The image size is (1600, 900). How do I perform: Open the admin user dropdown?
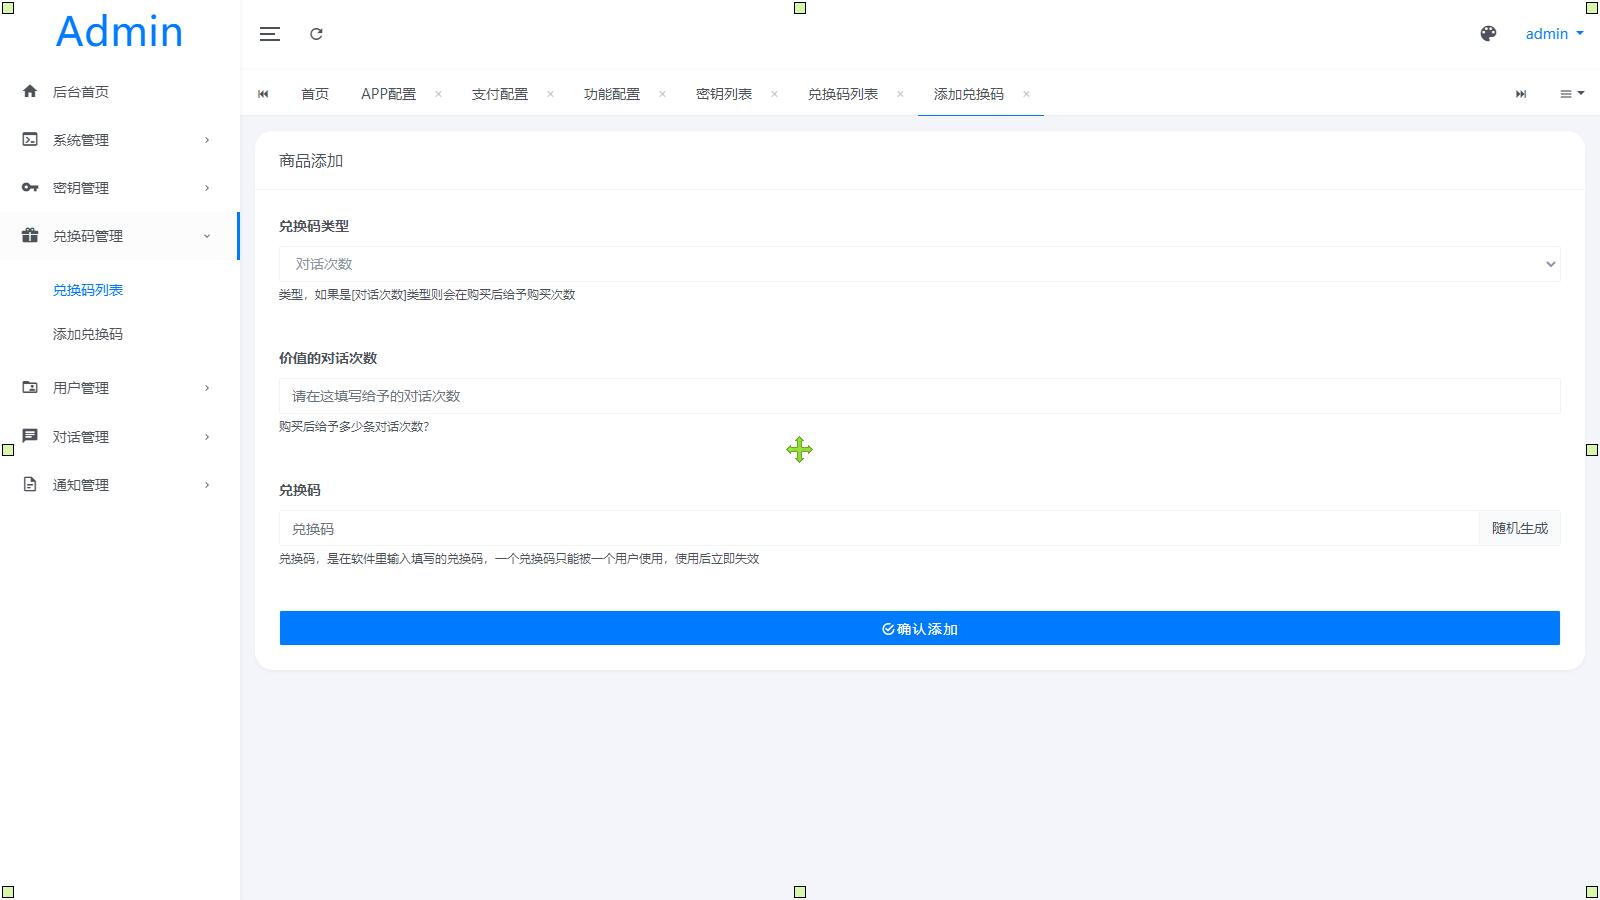(x=1553, y=34)
